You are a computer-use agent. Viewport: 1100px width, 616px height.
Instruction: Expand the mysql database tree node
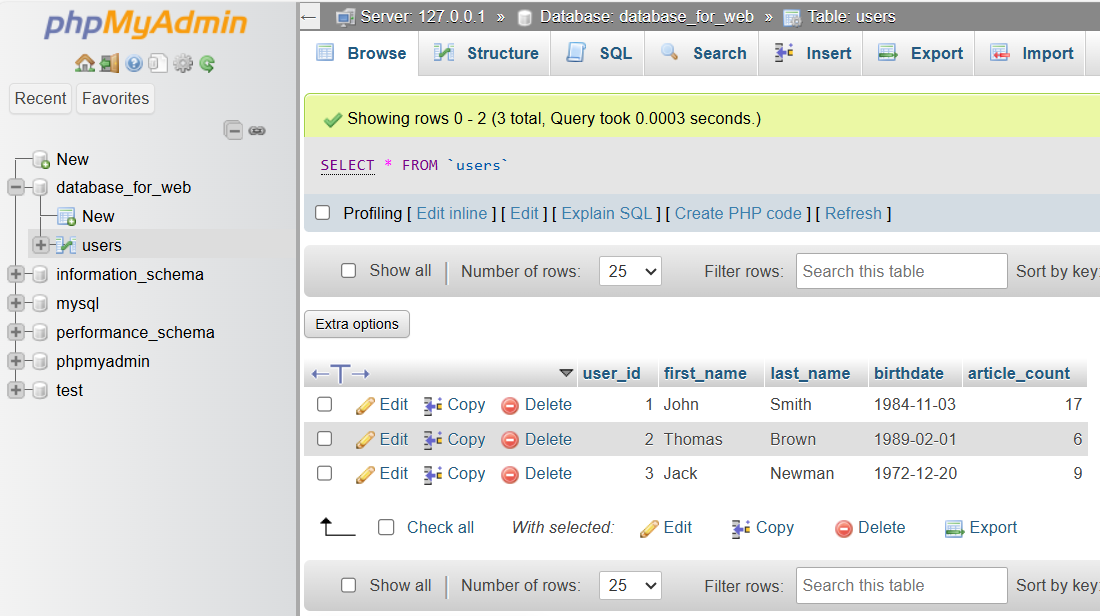(x=16, y=303)
